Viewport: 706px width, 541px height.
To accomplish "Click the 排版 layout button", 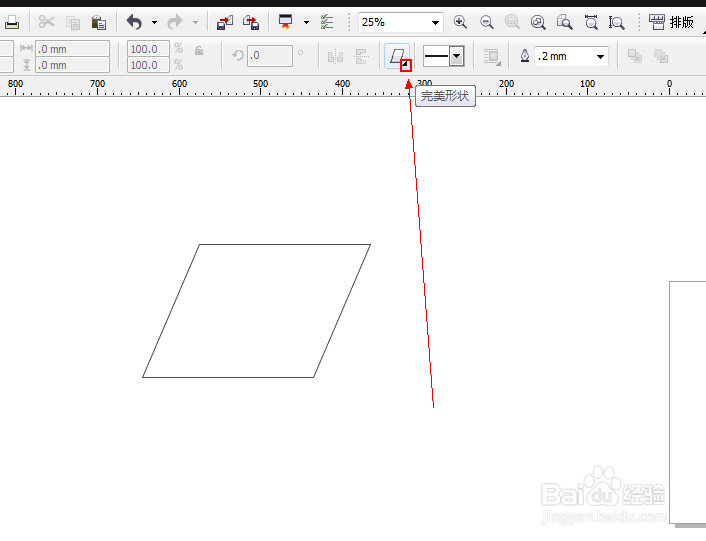I will (x=671, y=22).
